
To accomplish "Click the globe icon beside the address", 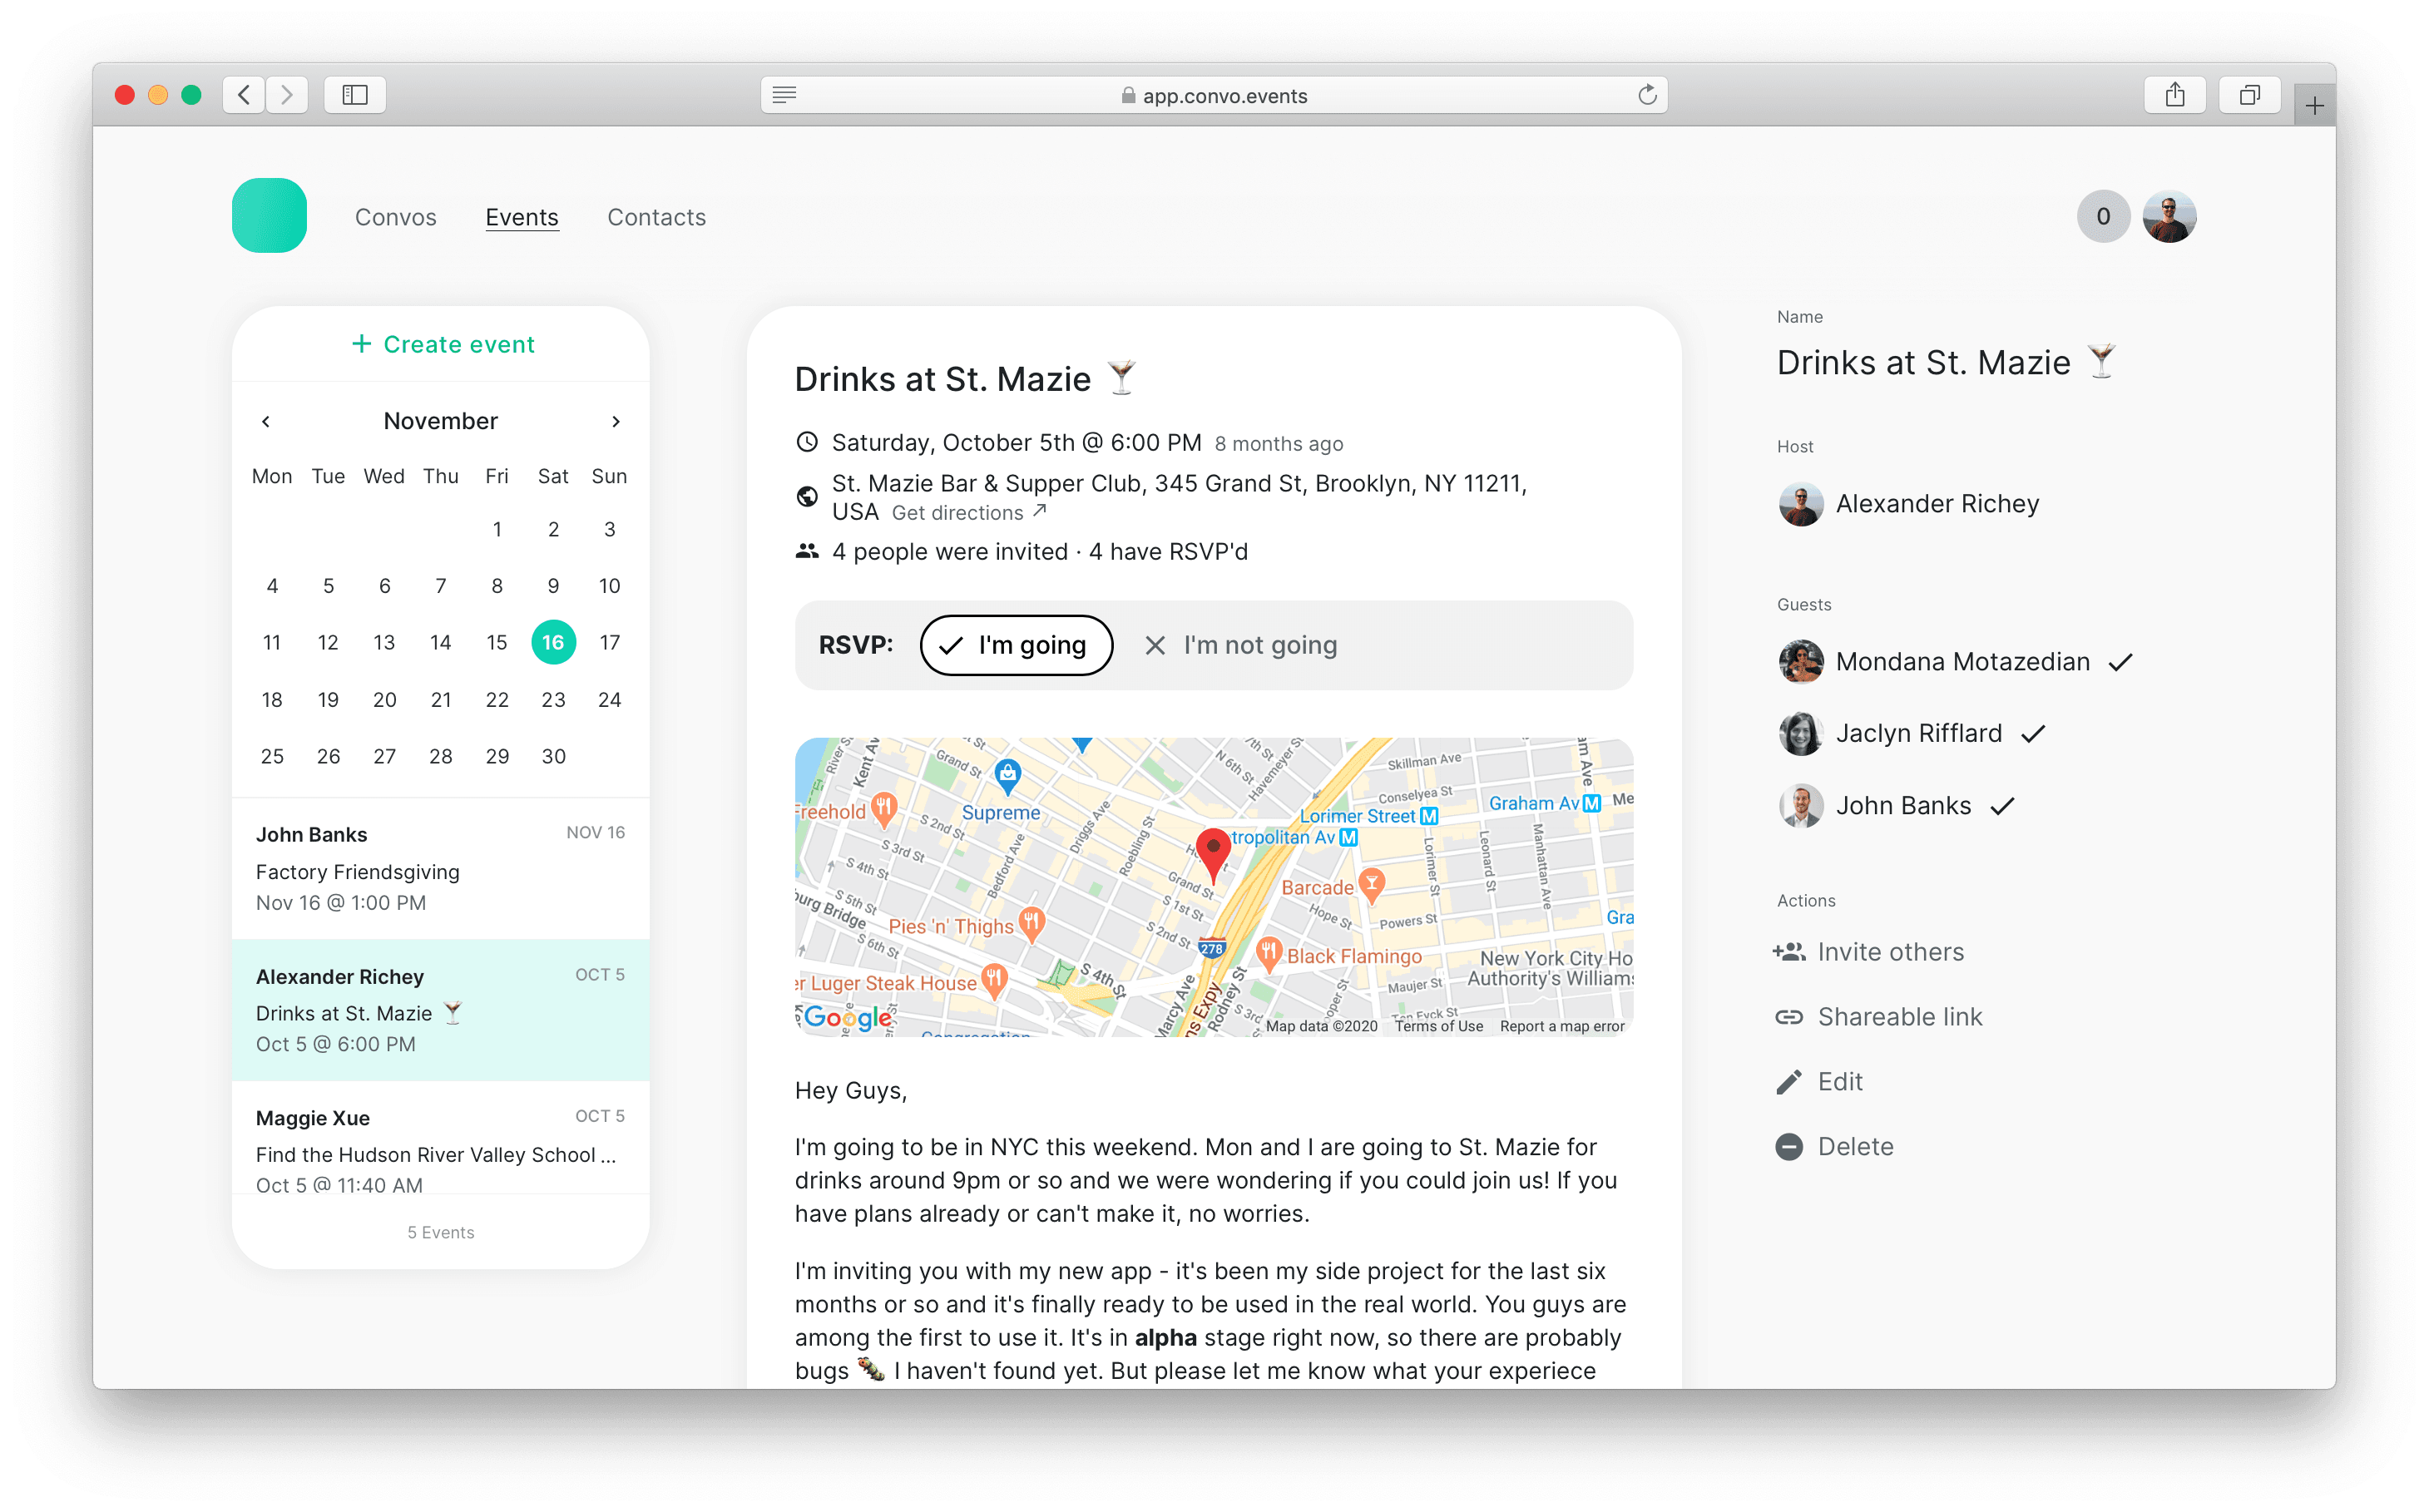I will (806, 496).
